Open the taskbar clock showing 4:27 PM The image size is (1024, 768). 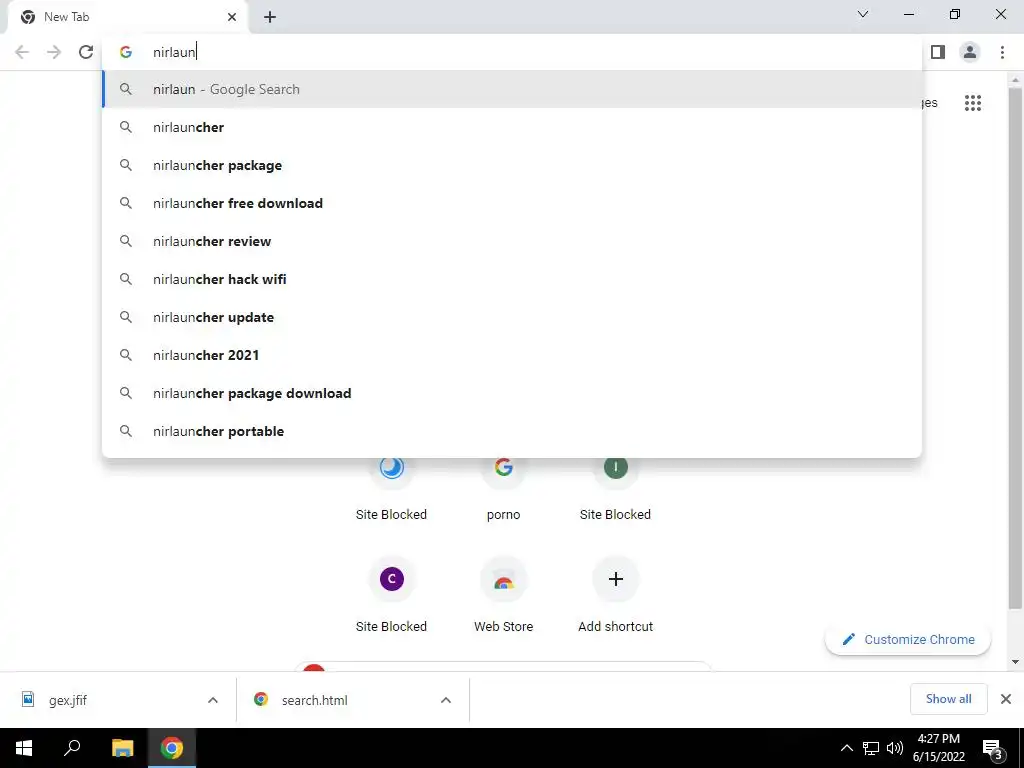point(938,748)
